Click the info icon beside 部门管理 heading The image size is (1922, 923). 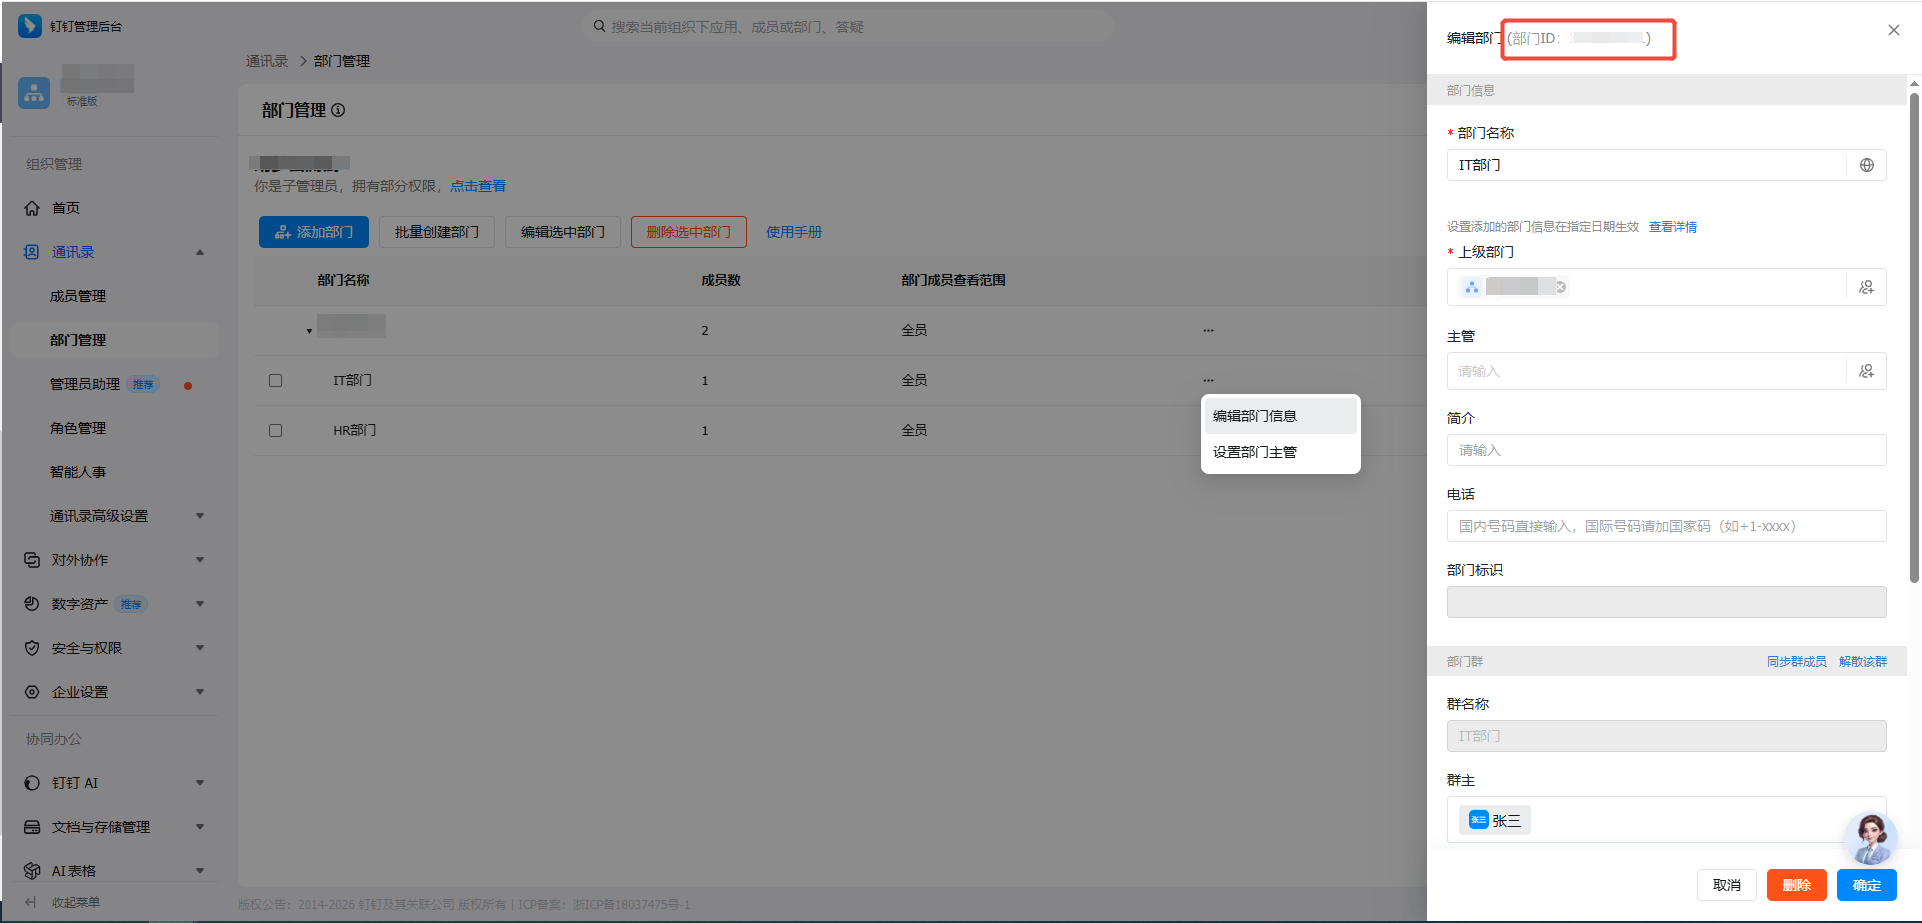coord(338,110)
